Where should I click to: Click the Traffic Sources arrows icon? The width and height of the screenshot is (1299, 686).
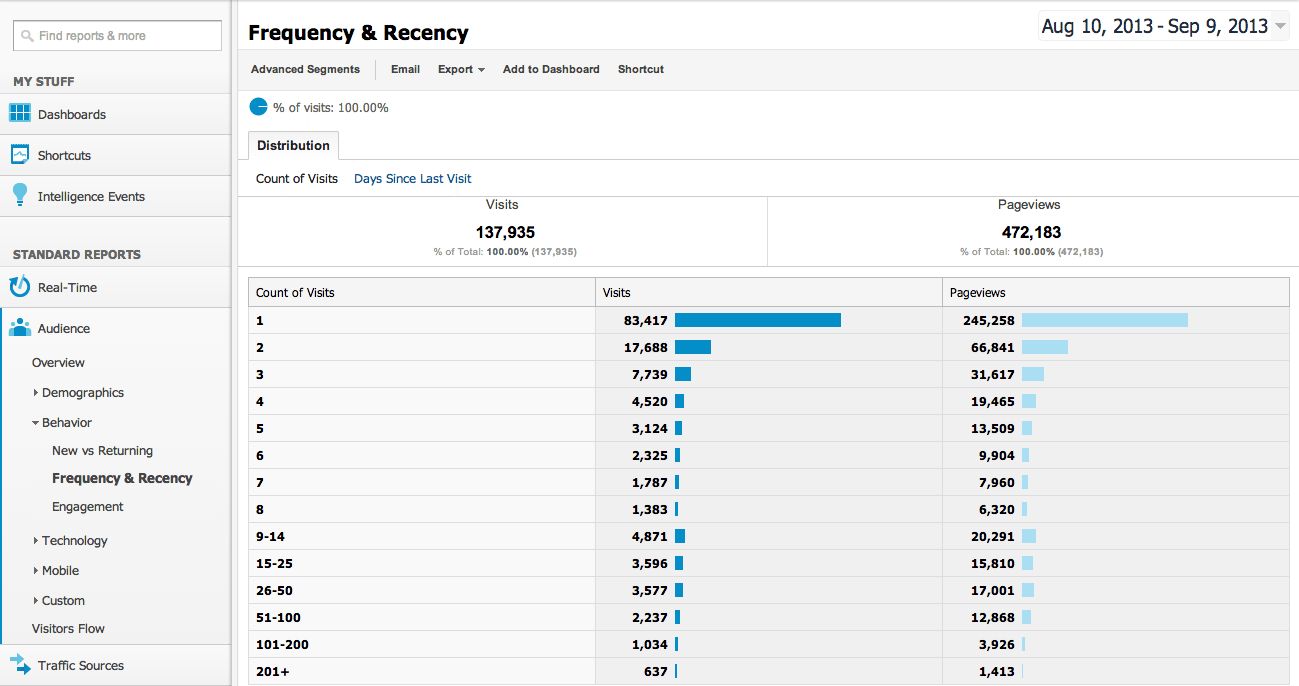20,665
